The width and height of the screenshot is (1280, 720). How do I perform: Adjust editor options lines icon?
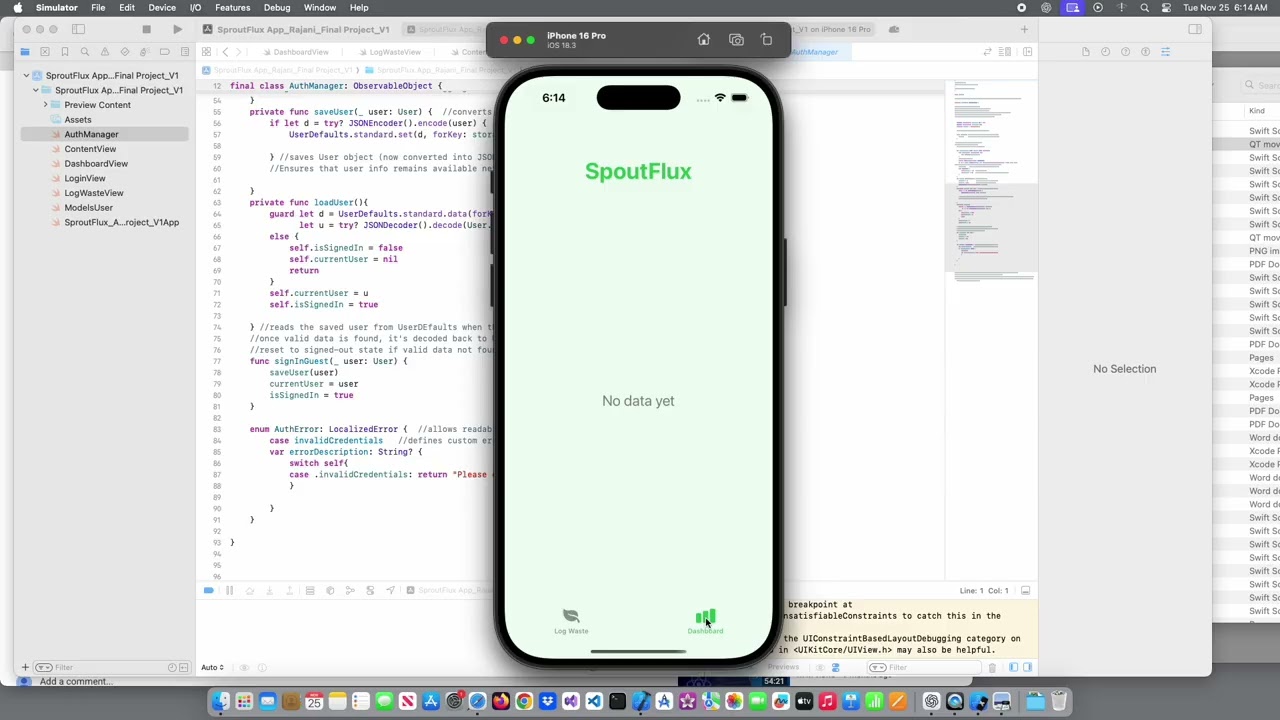click(x=1007, y=52)
